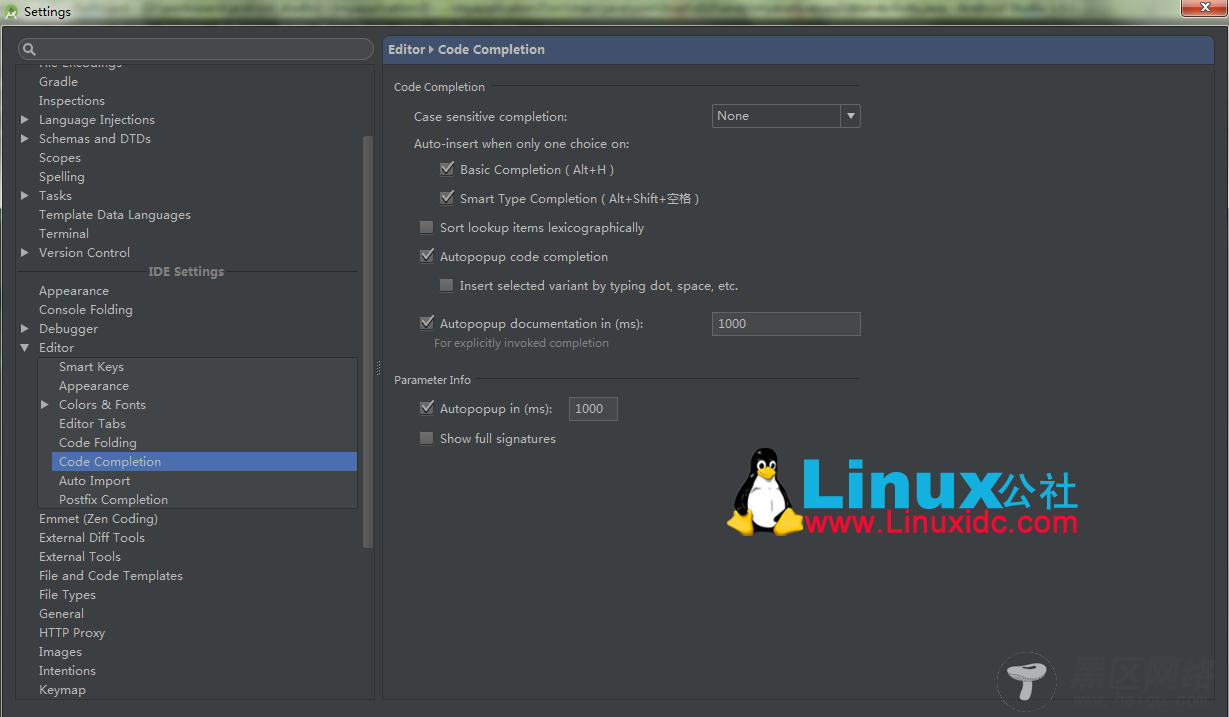
Task: Expand Language Injections tree node
Action: click(25, 120)
